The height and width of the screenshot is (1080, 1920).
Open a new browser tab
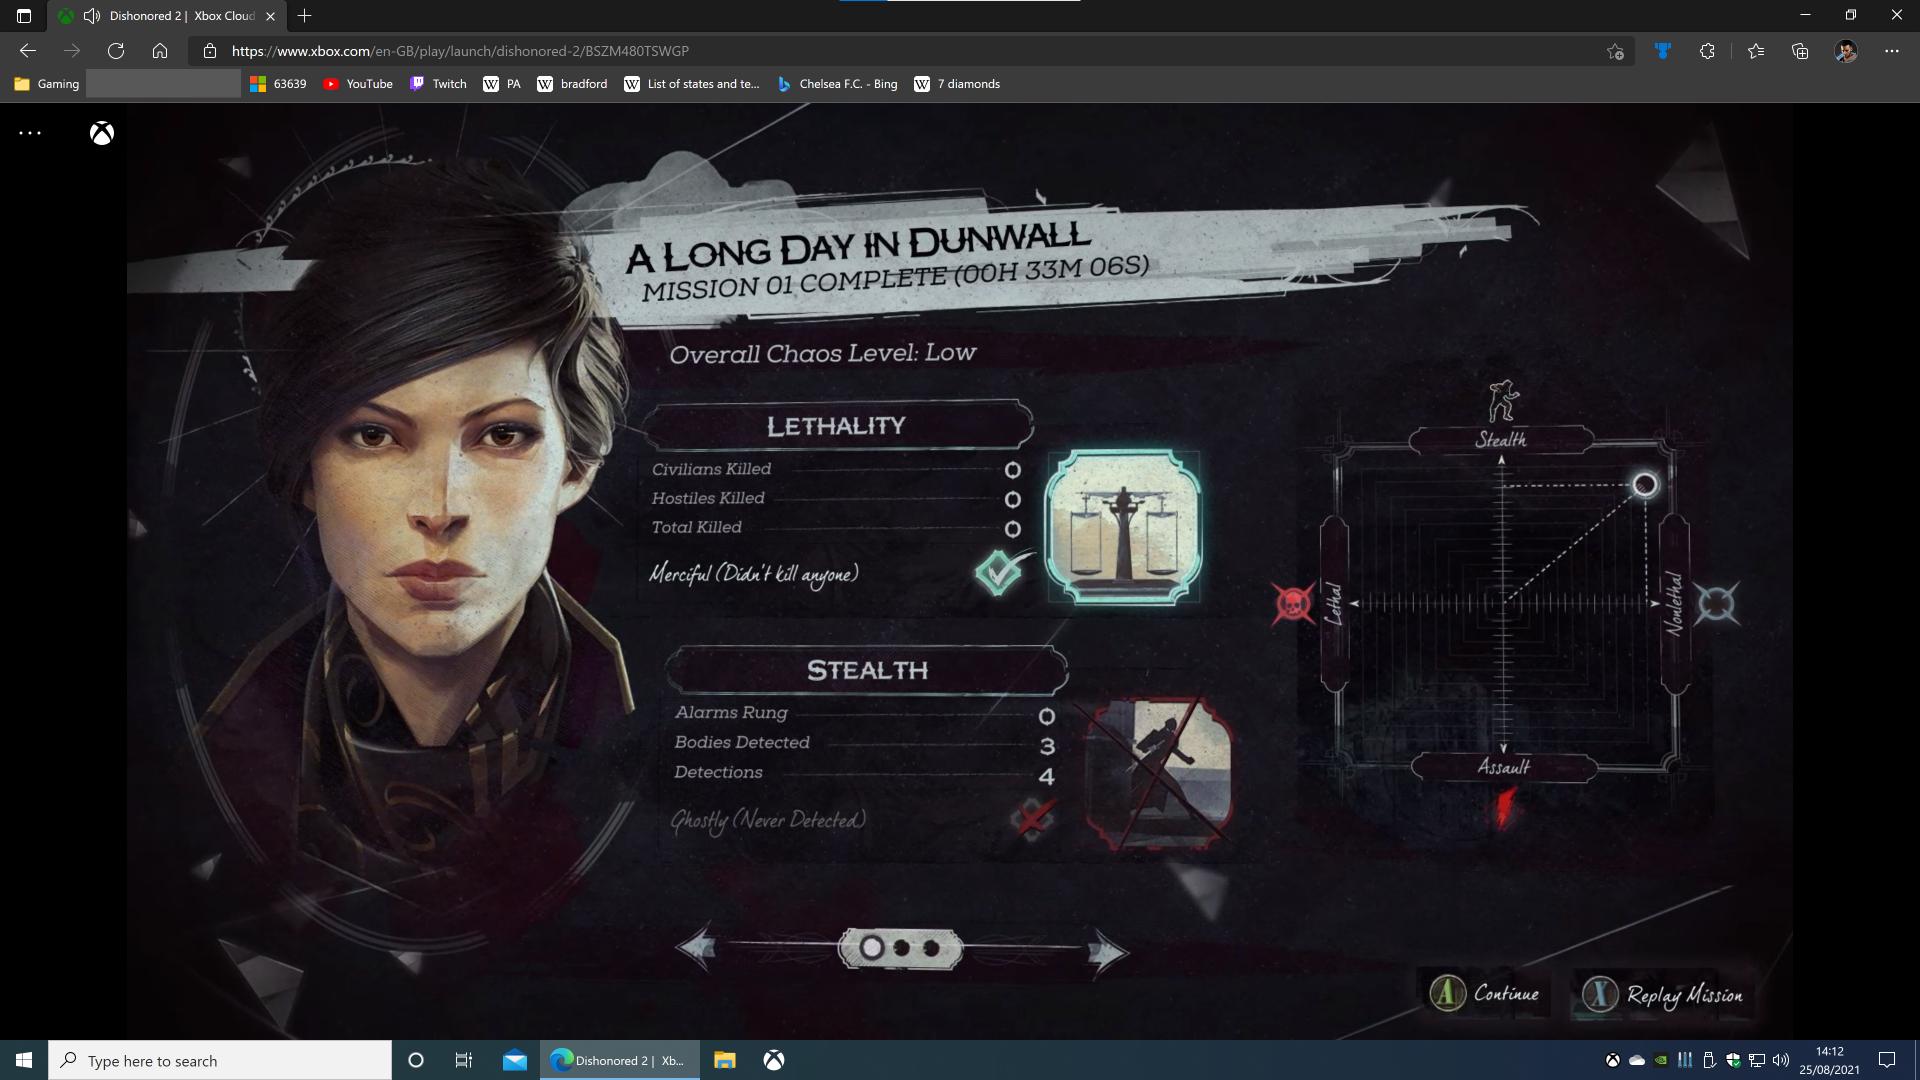click(305, 15)
